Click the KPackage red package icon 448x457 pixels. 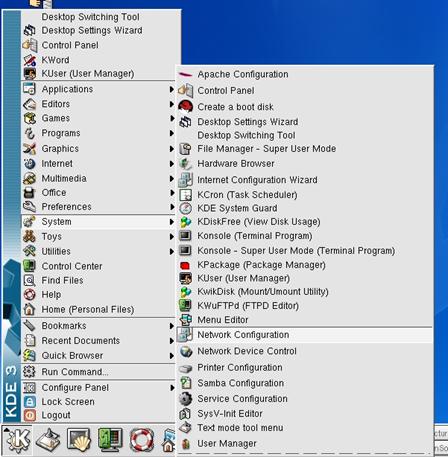point(185,265)
